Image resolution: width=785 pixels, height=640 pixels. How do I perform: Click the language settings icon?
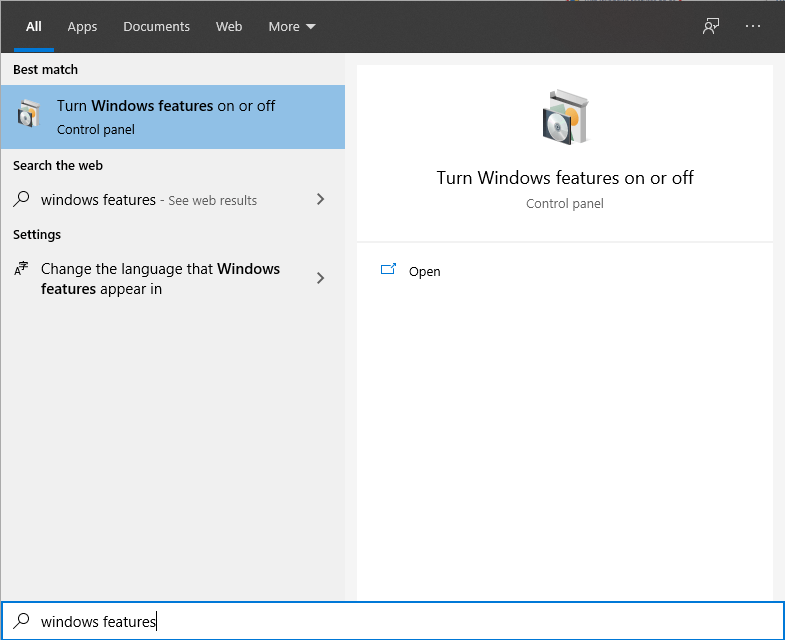point(21,269)
